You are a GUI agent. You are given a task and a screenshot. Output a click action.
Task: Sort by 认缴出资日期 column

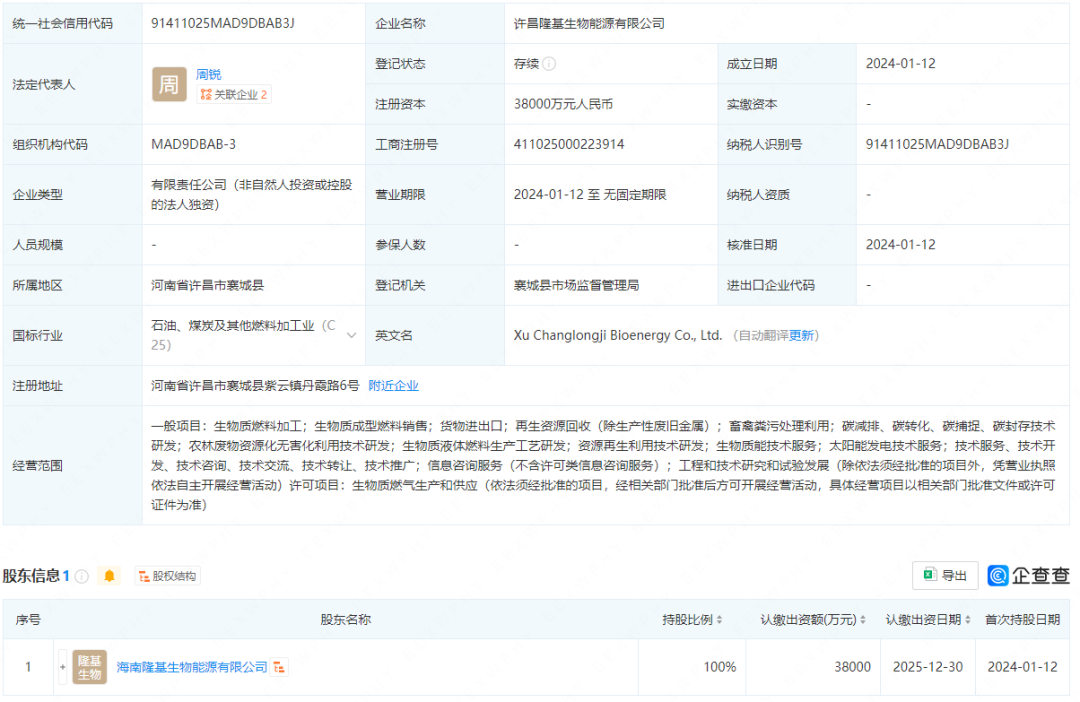(927, 620)
